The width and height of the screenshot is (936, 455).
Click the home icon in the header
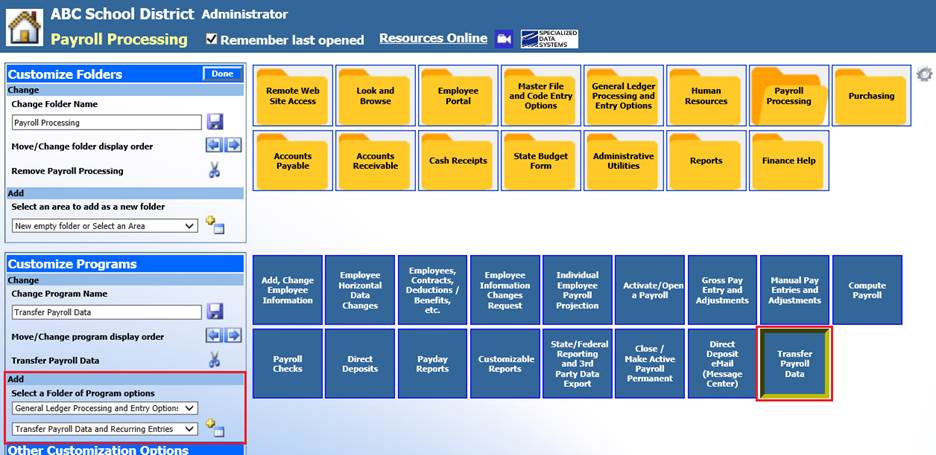tap(25, 27)
